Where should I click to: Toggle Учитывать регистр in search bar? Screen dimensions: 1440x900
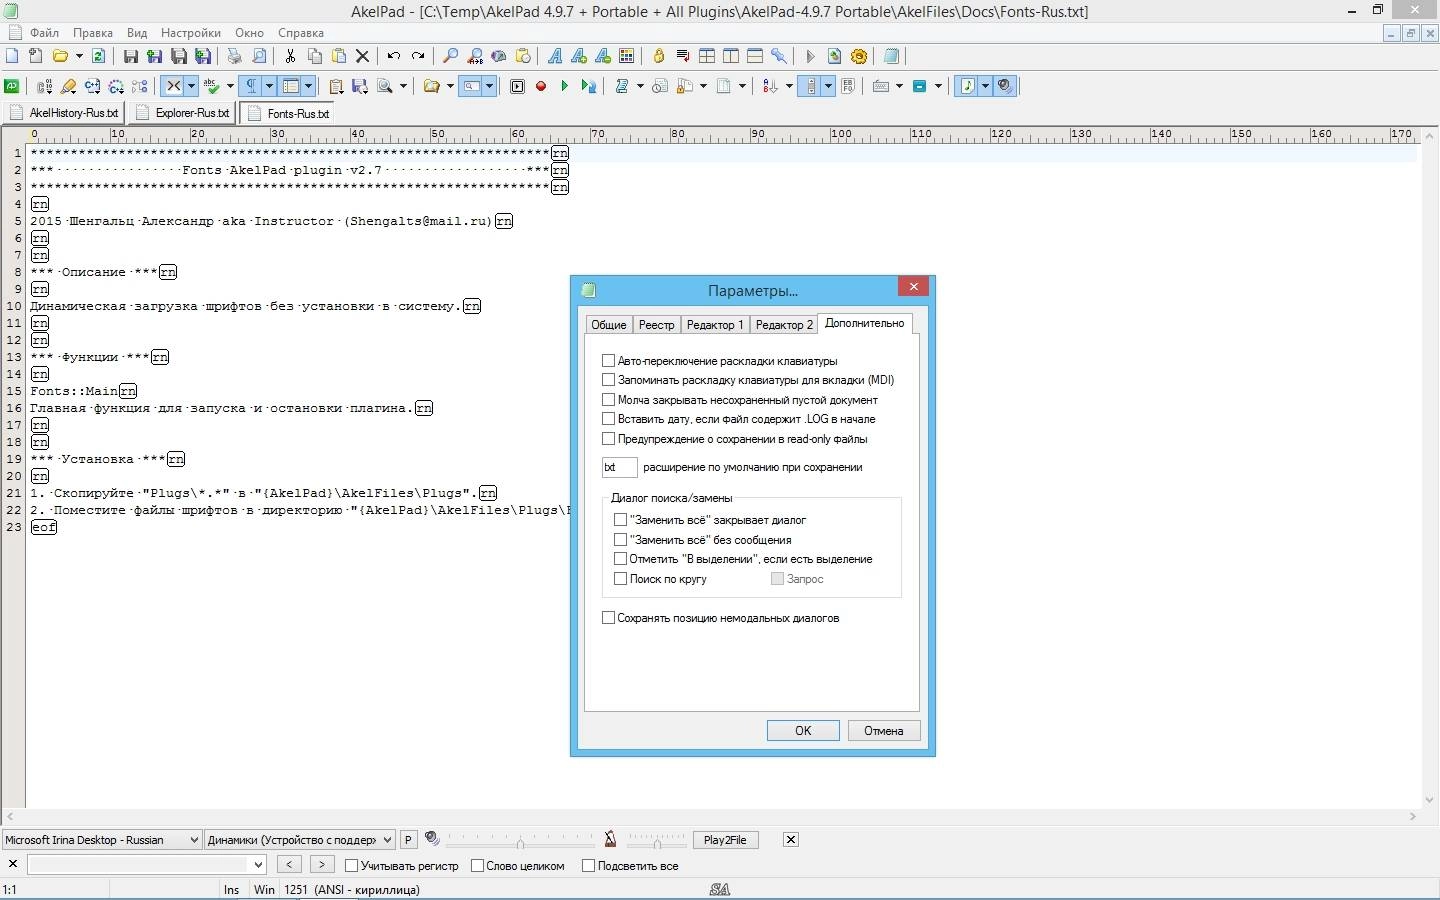click(351, 865)
